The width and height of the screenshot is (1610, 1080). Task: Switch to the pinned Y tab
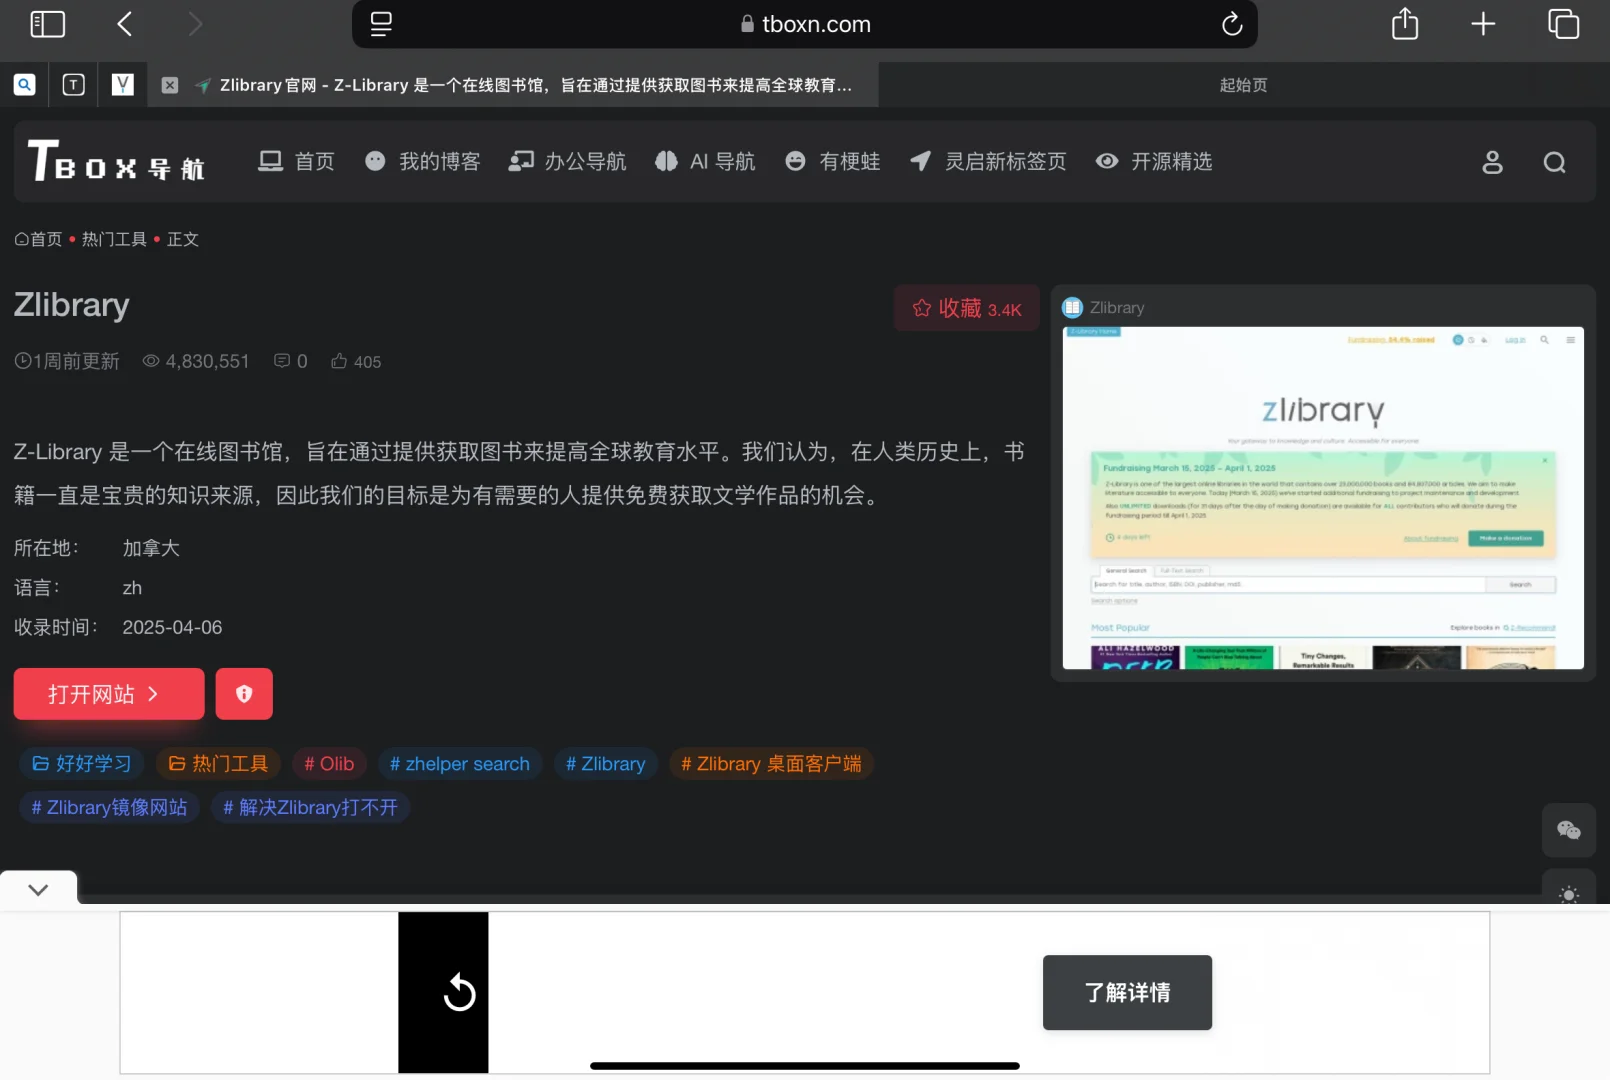[x=122, y=85]
